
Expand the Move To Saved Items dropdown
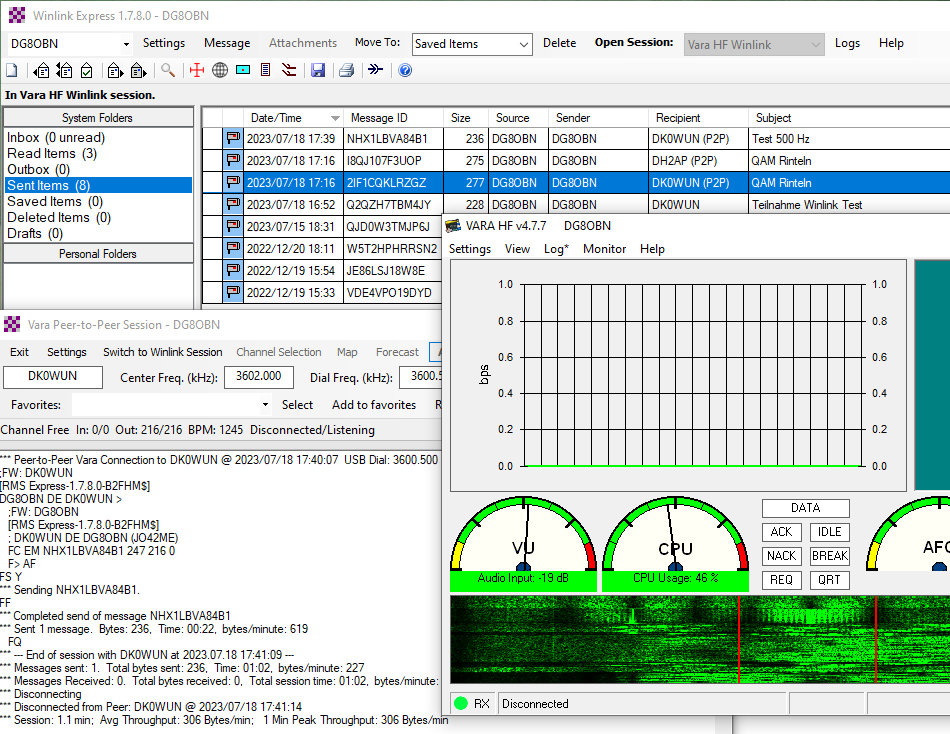pos(524,44)
